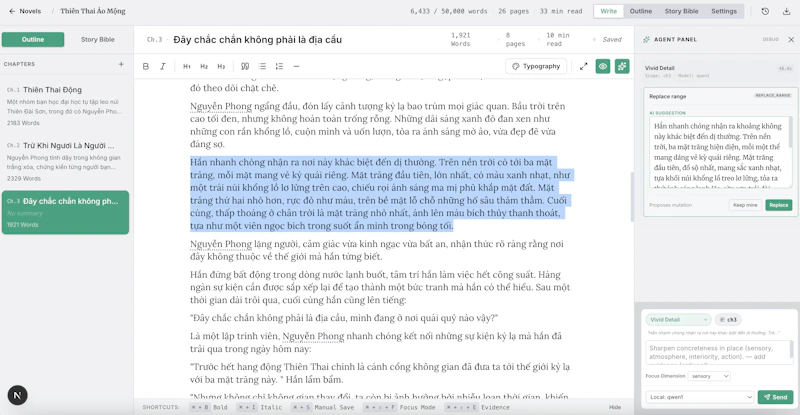The image size is (800, 415).
Task: Switch to the Write tab
Action: 608,11
